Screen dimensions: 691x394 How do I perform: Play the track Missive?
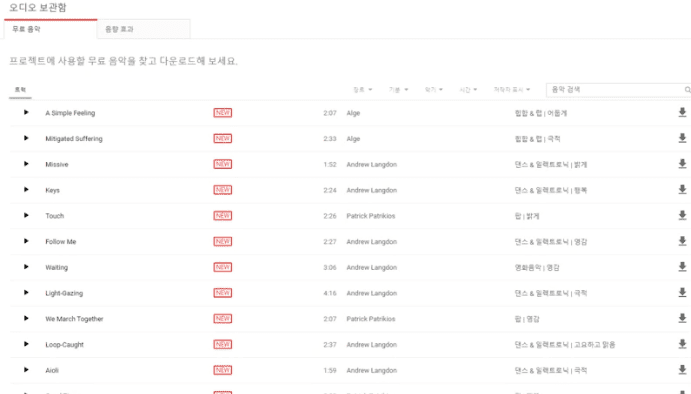(x=26, y=164)
